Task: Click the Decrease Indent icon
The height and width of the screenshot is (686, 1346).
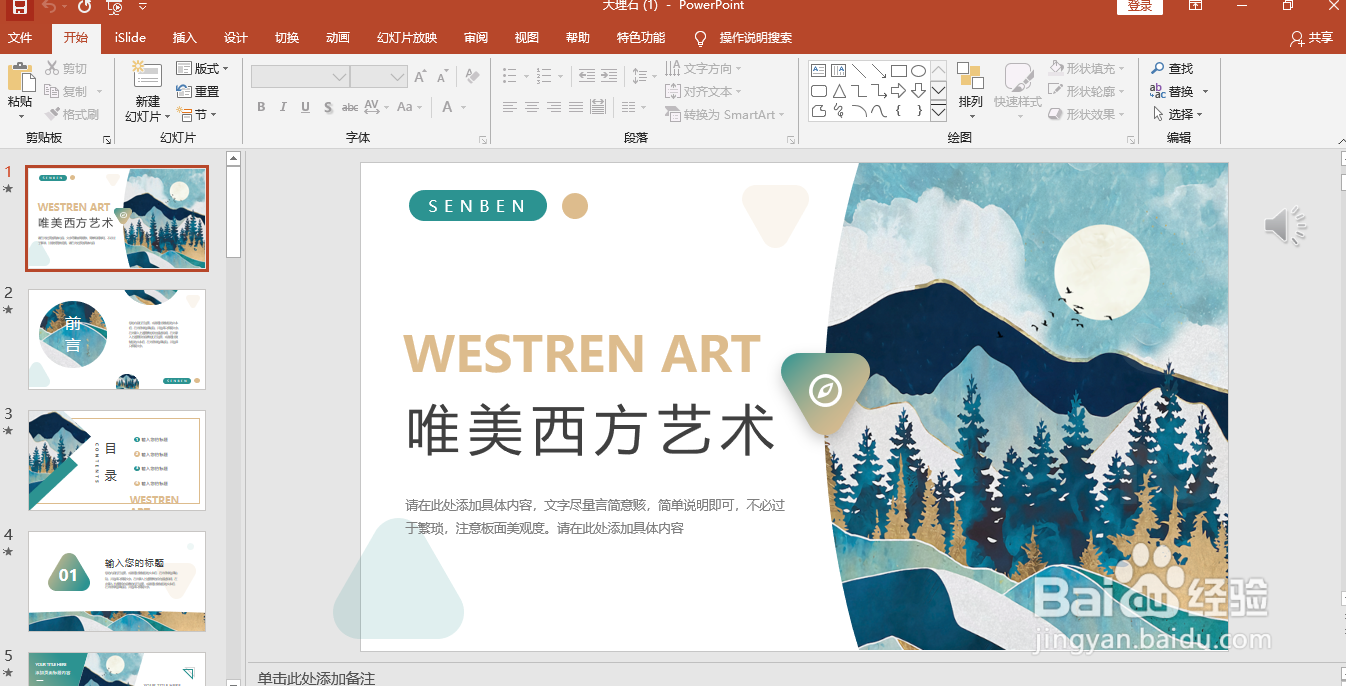Action: (x=586, y=76)
